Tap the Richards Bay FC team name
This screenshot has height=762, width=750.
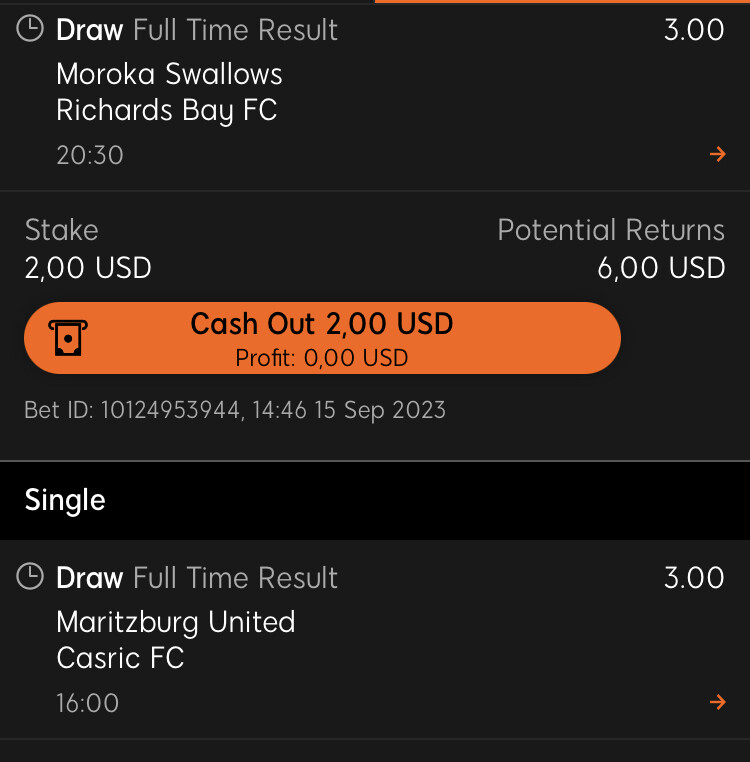pos(167,110)
